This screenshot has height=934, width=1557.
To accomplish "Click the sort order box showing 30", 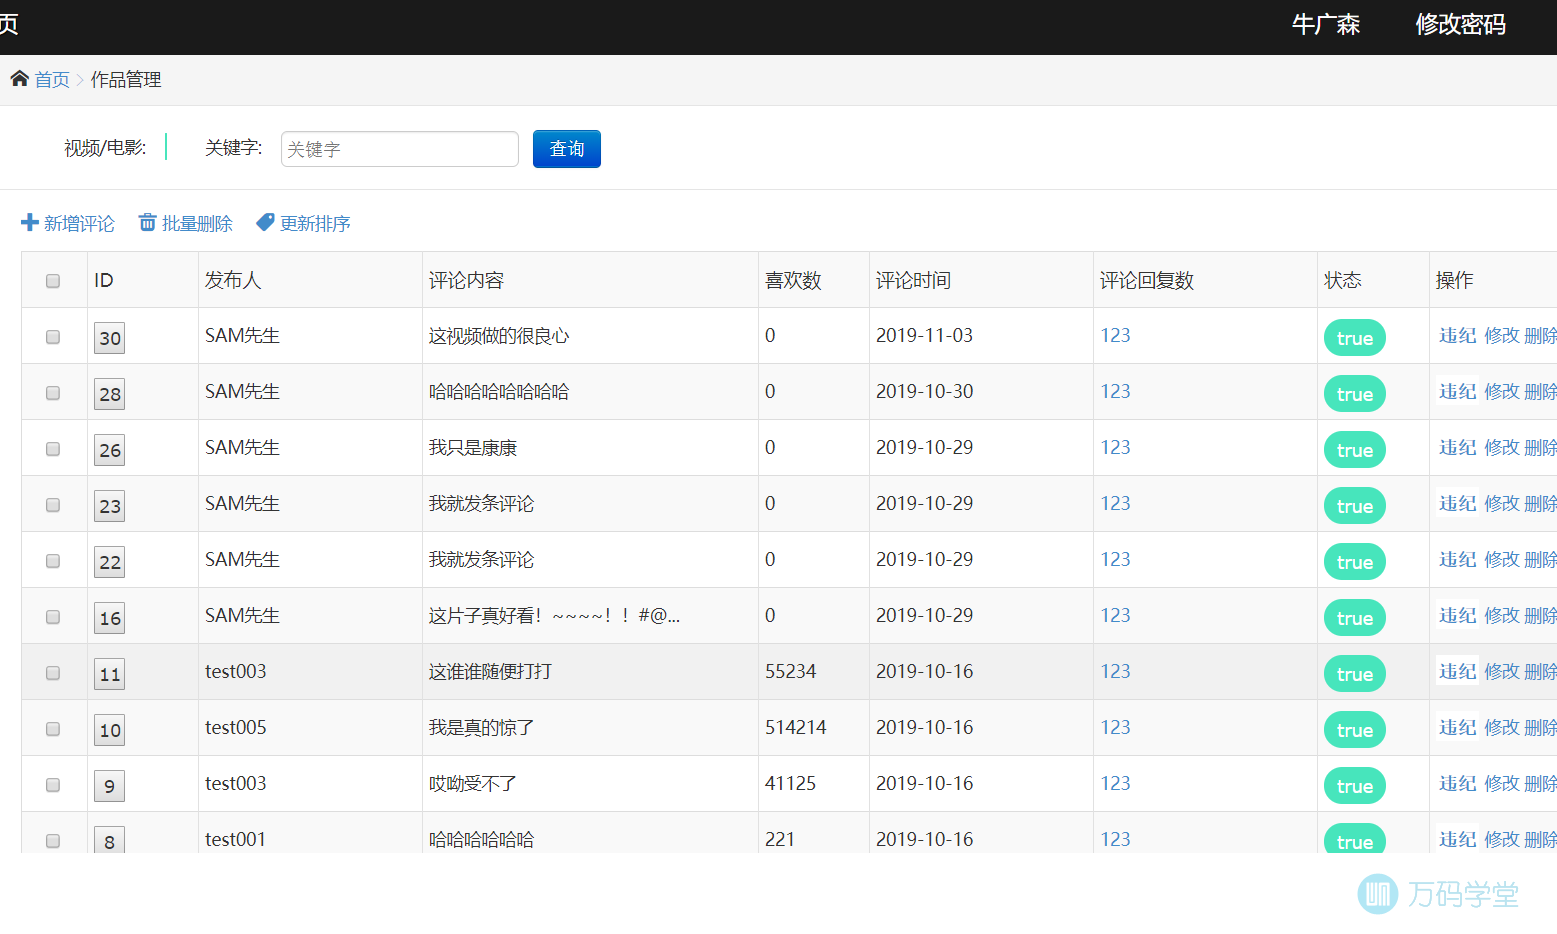I will (110, 338).
